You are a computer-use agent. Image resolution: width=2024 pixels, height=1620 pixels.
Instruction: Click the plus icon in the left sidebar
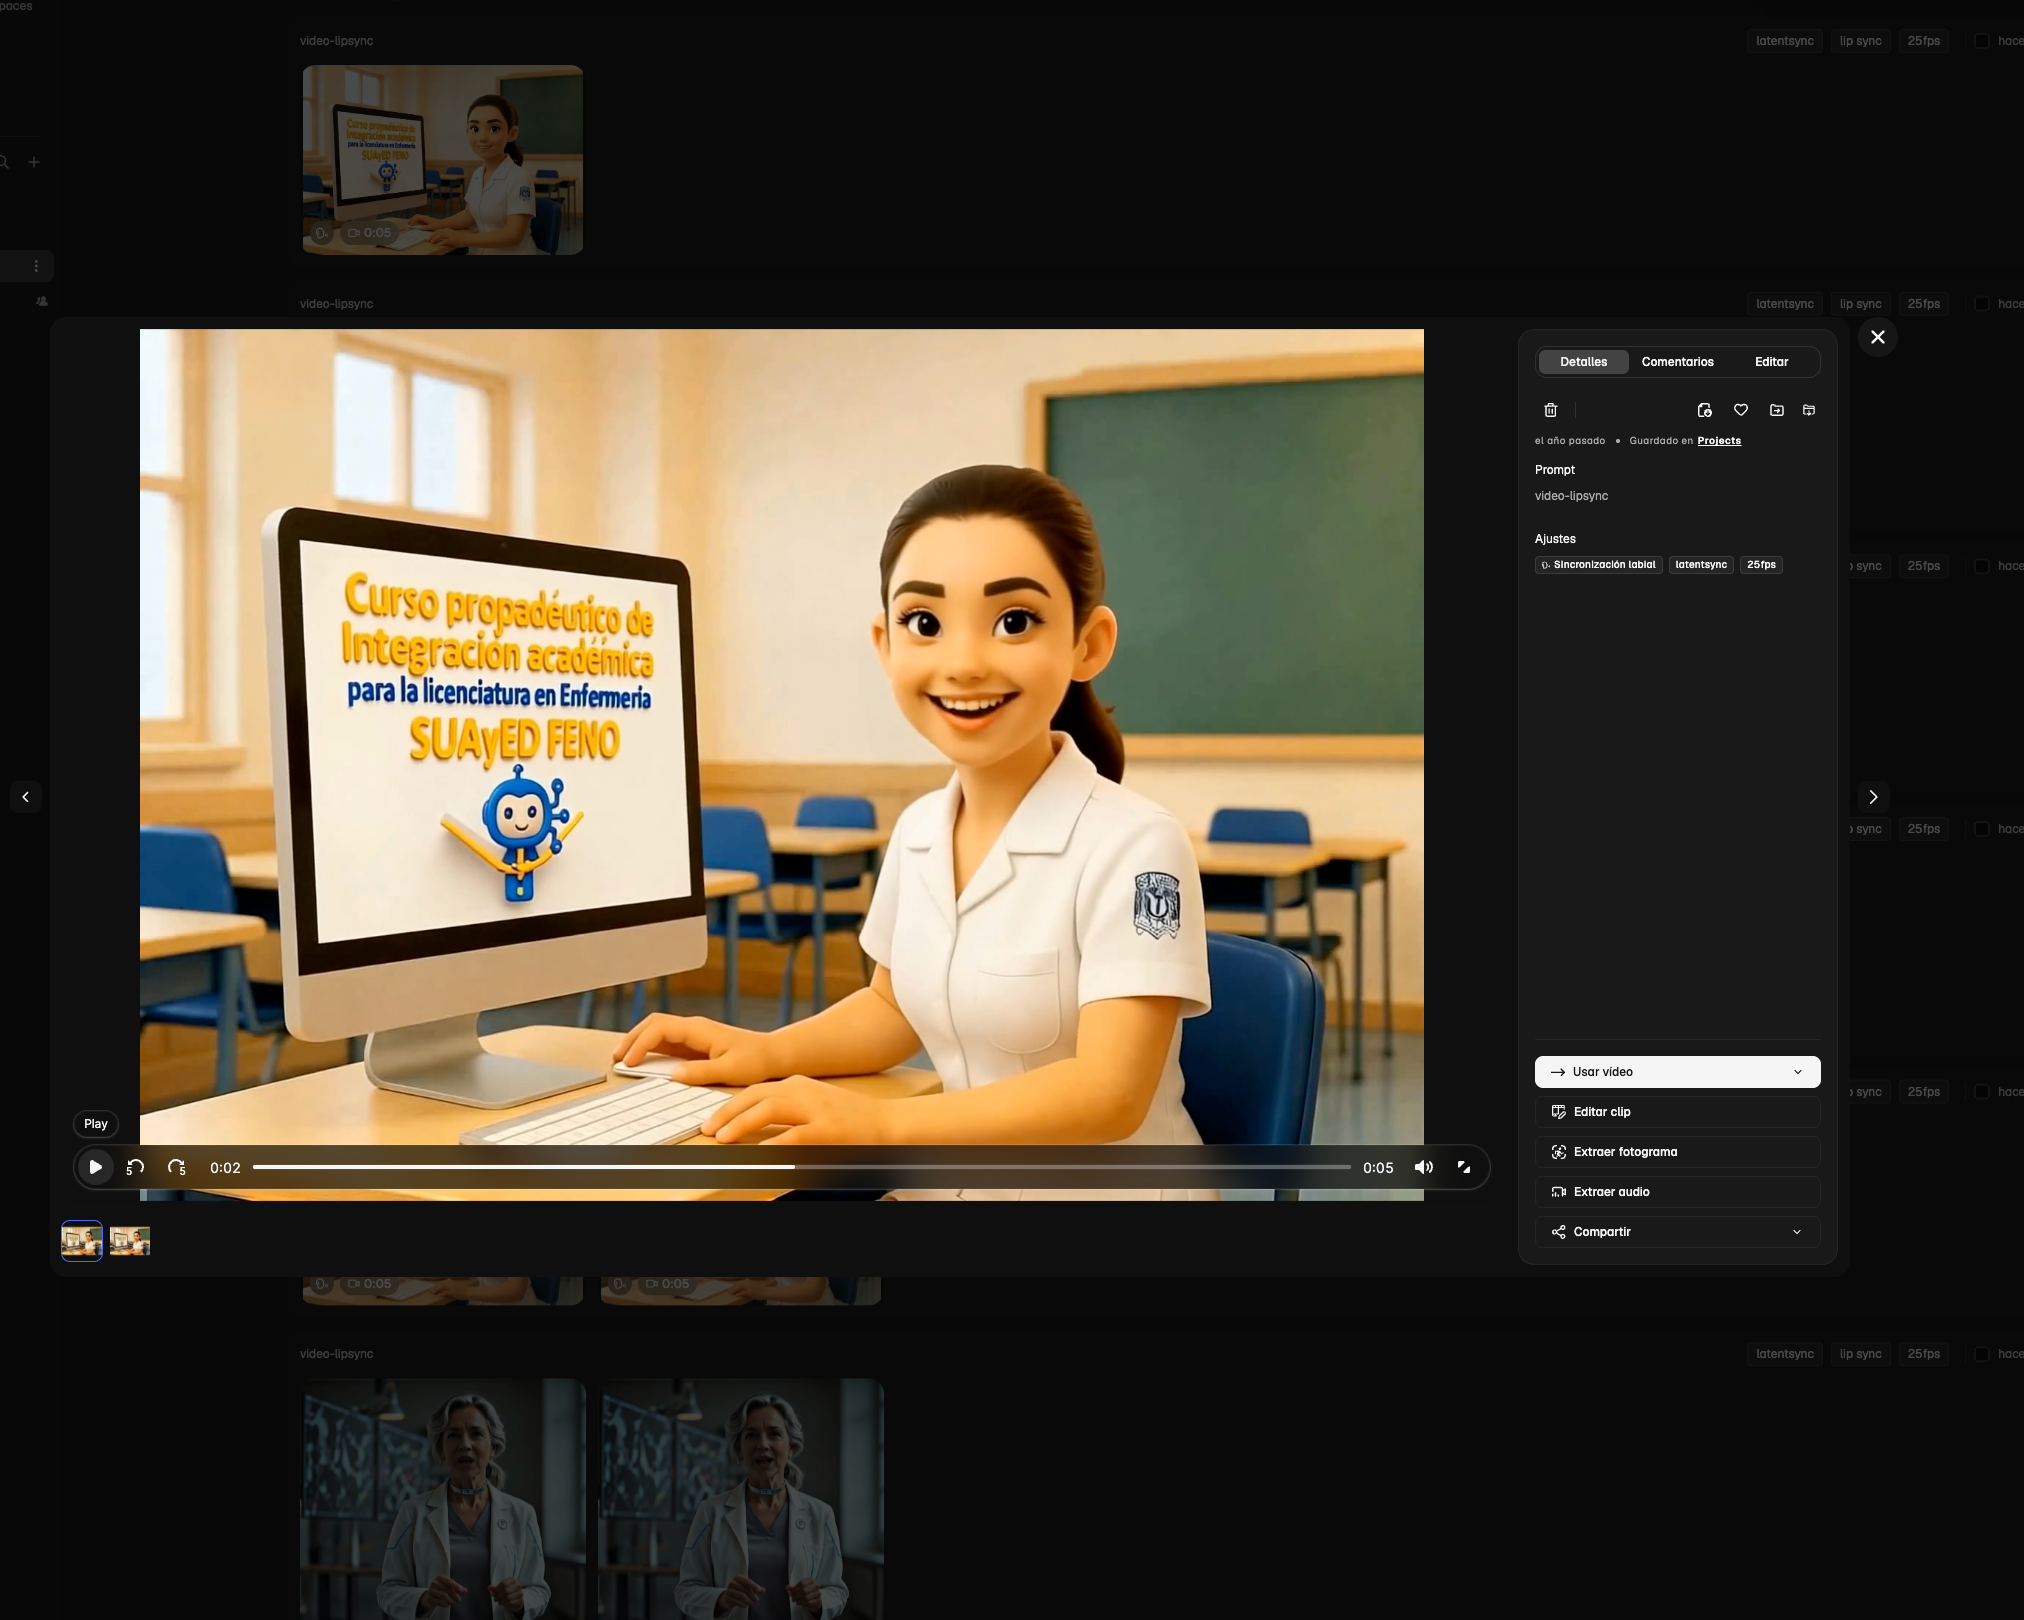(34, 162)
